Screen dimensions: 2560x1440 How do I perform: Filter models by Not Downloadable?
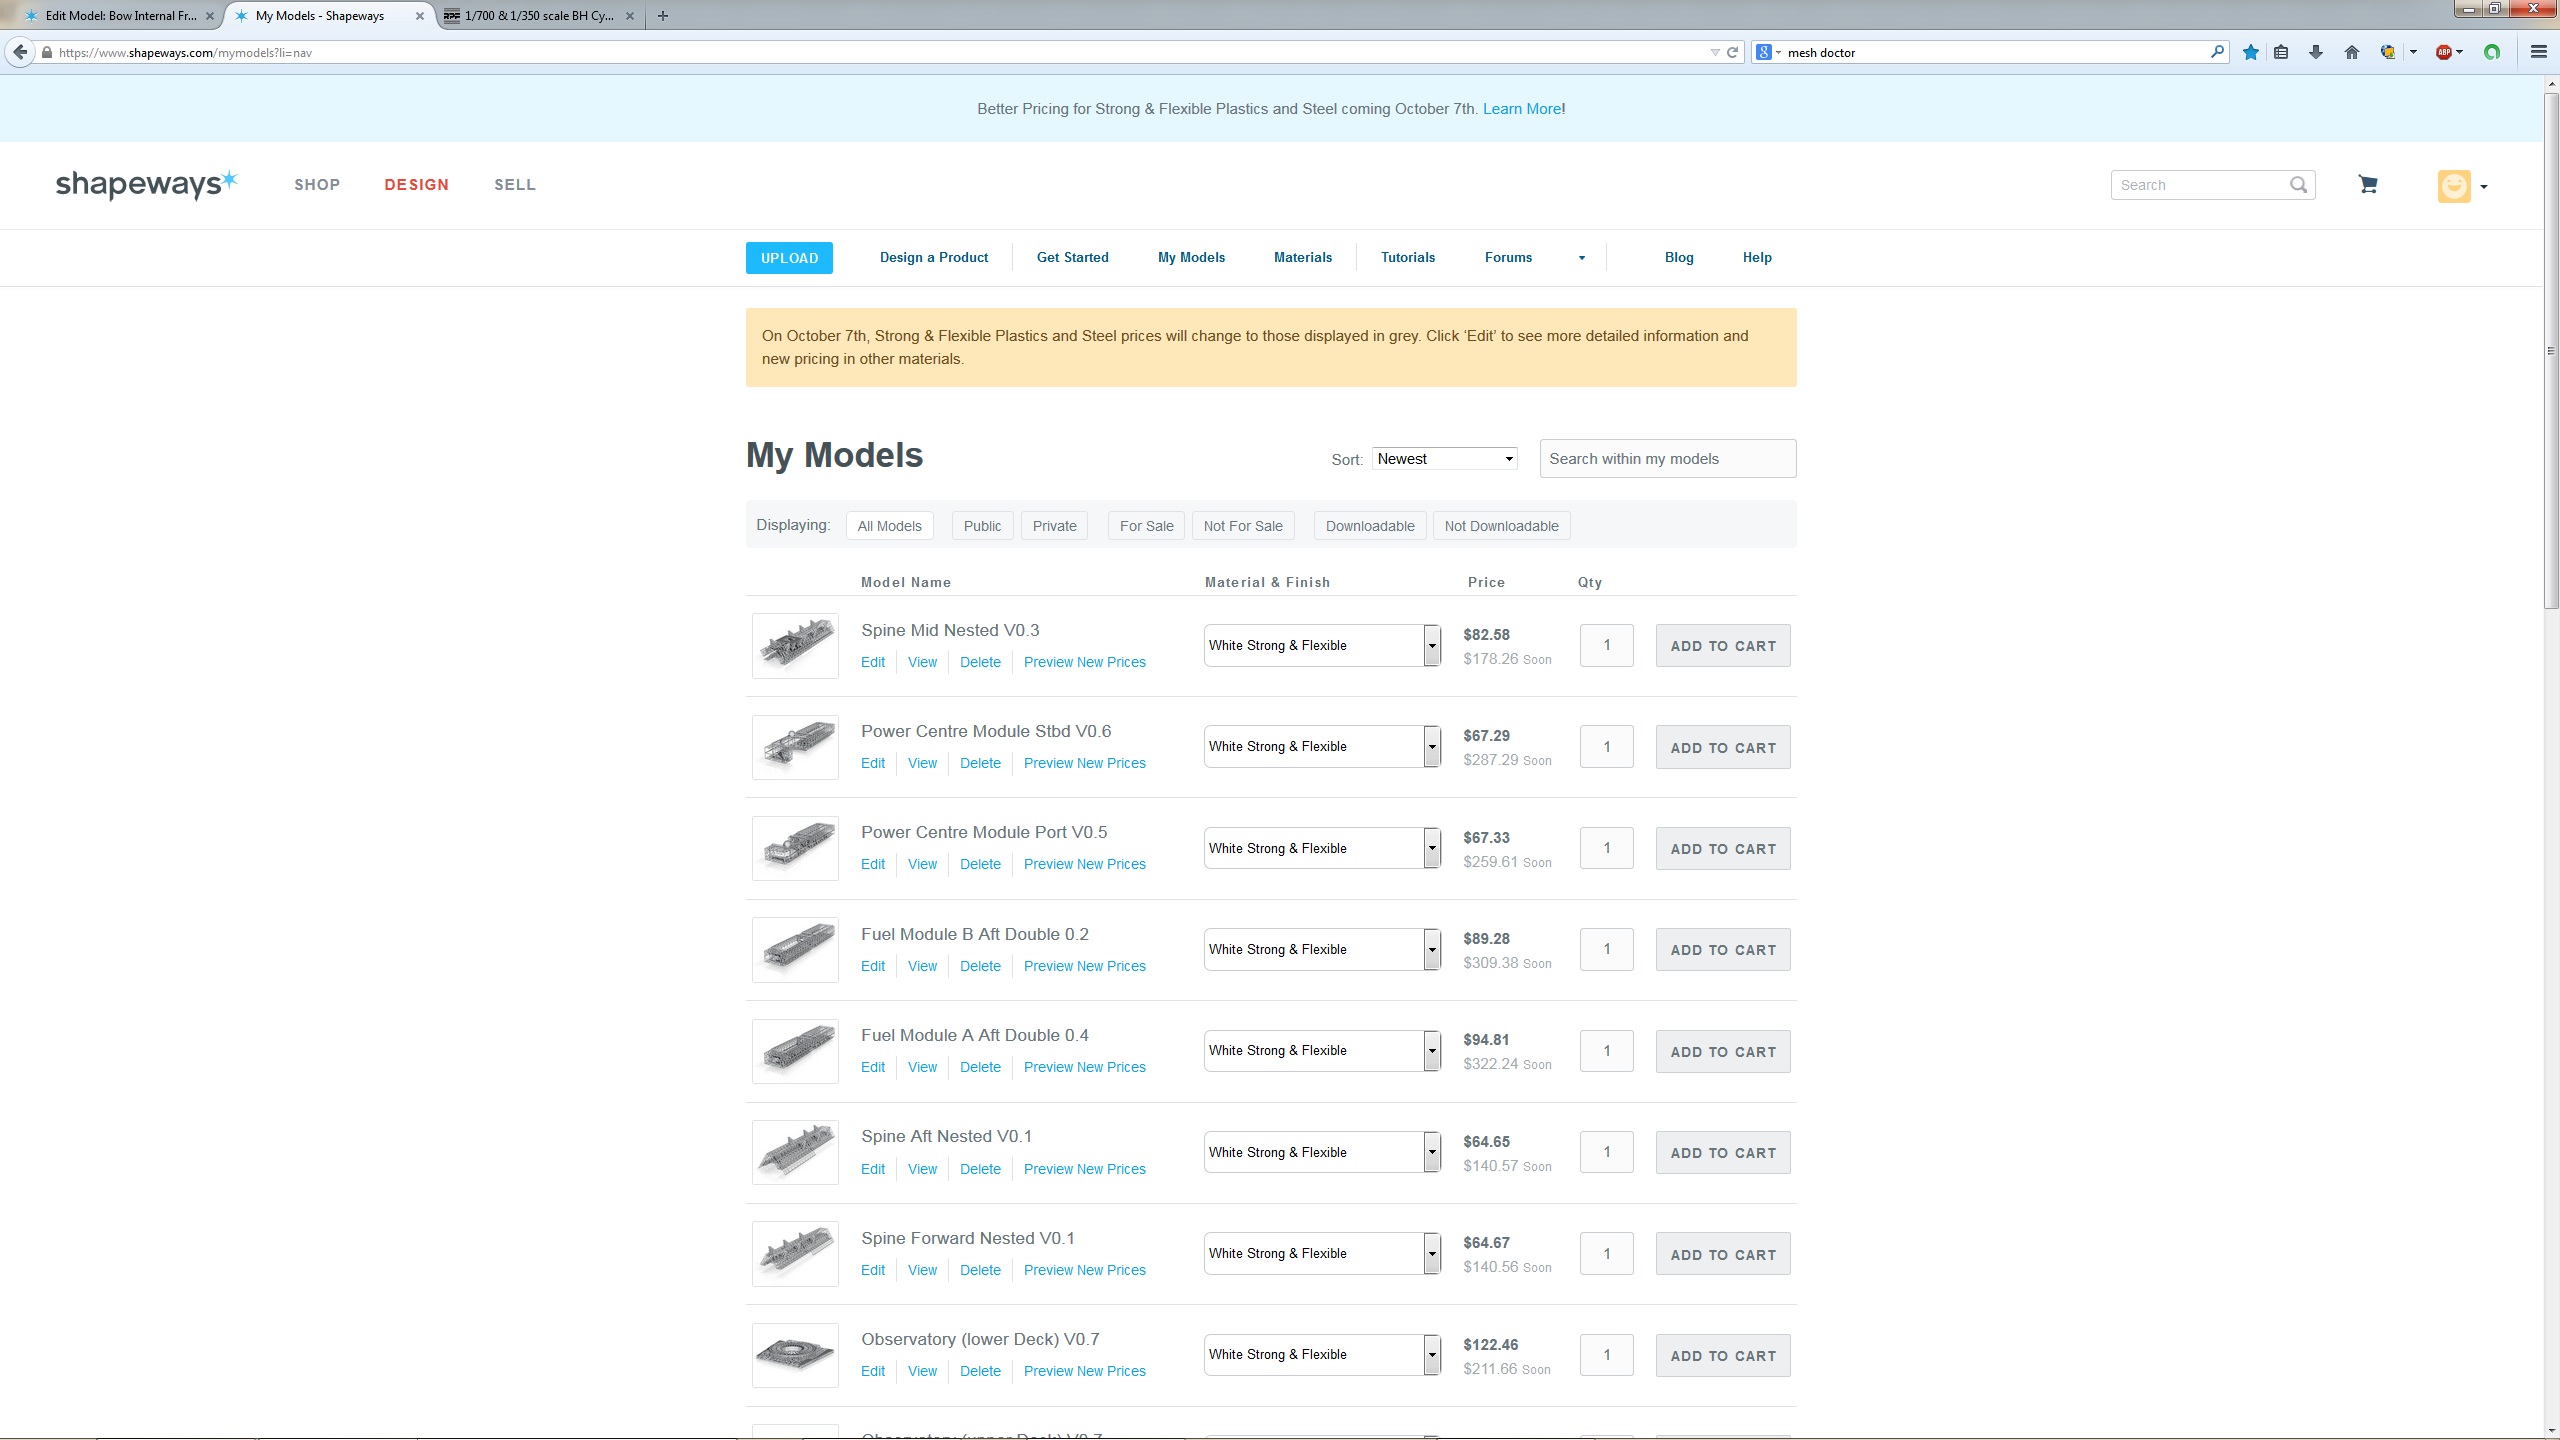(1501, 526)
